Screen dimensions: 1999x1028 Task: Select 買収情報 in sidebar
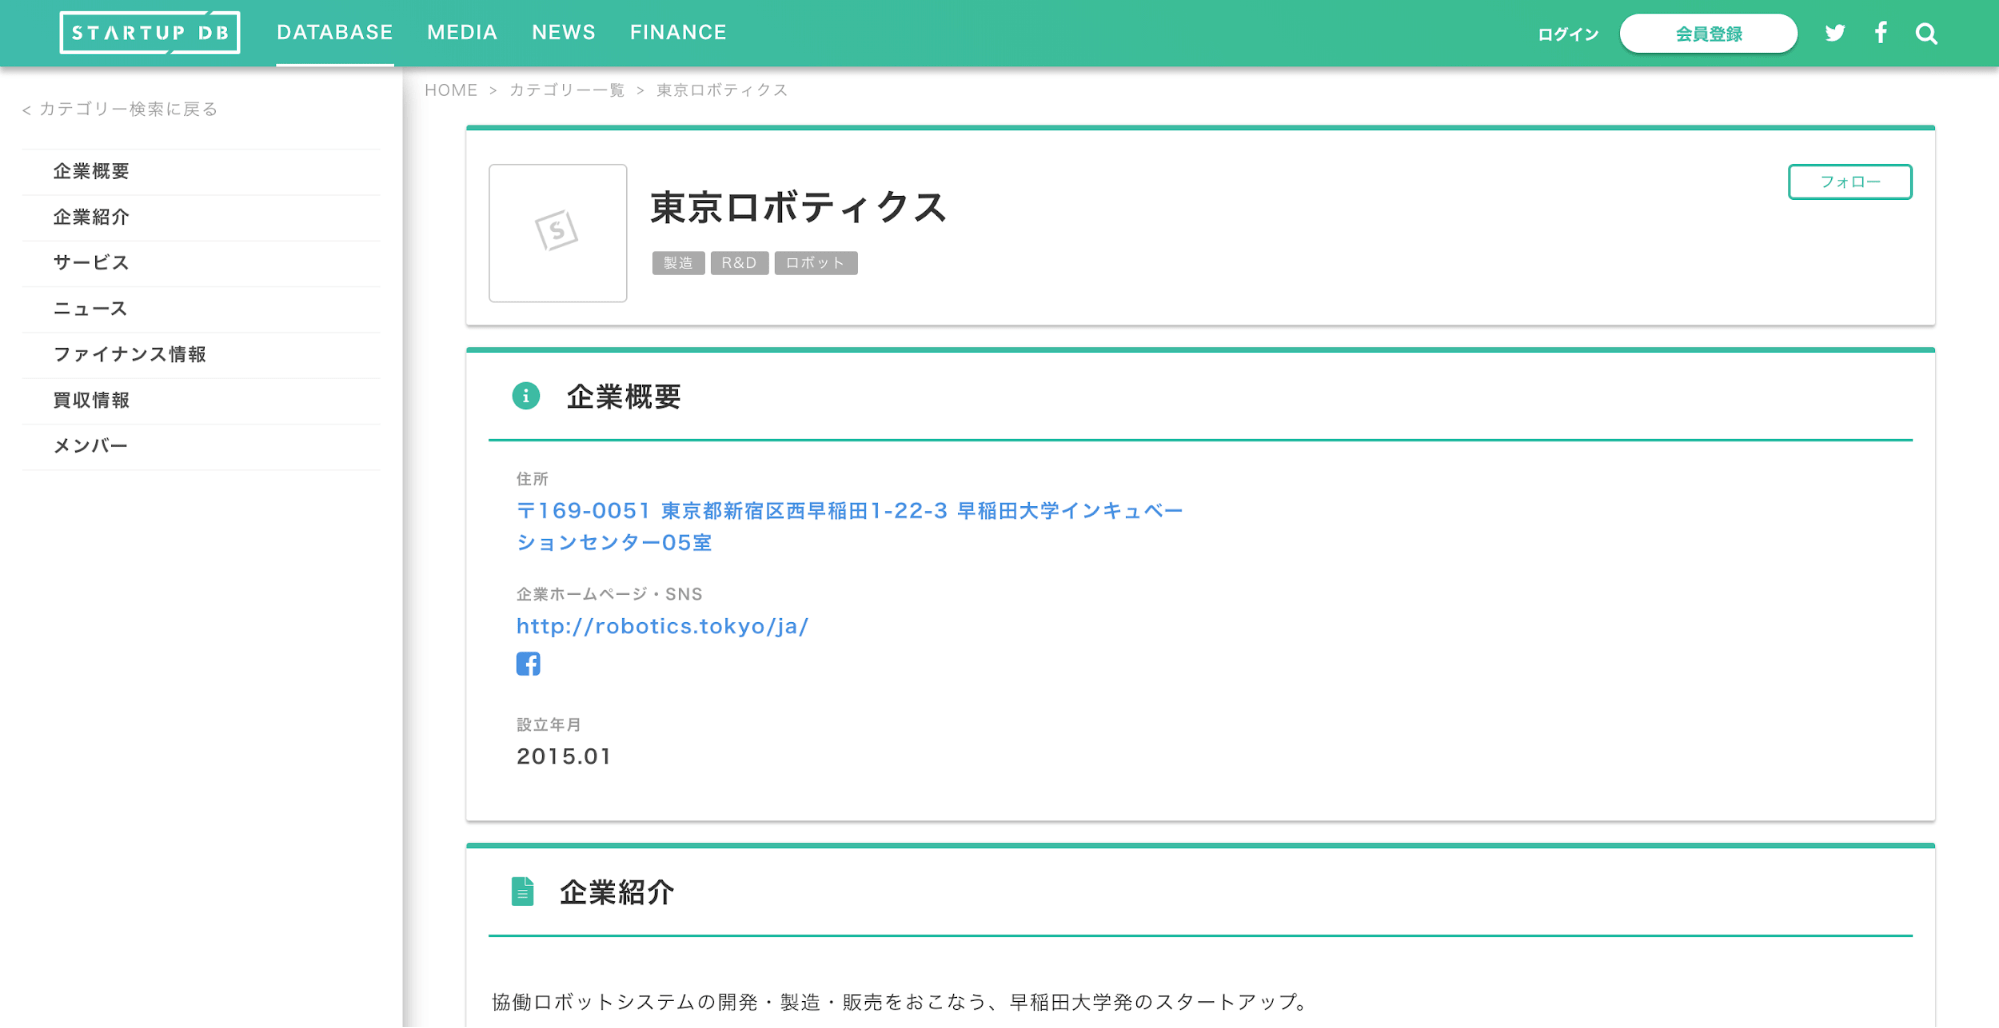tap(201, 402)
